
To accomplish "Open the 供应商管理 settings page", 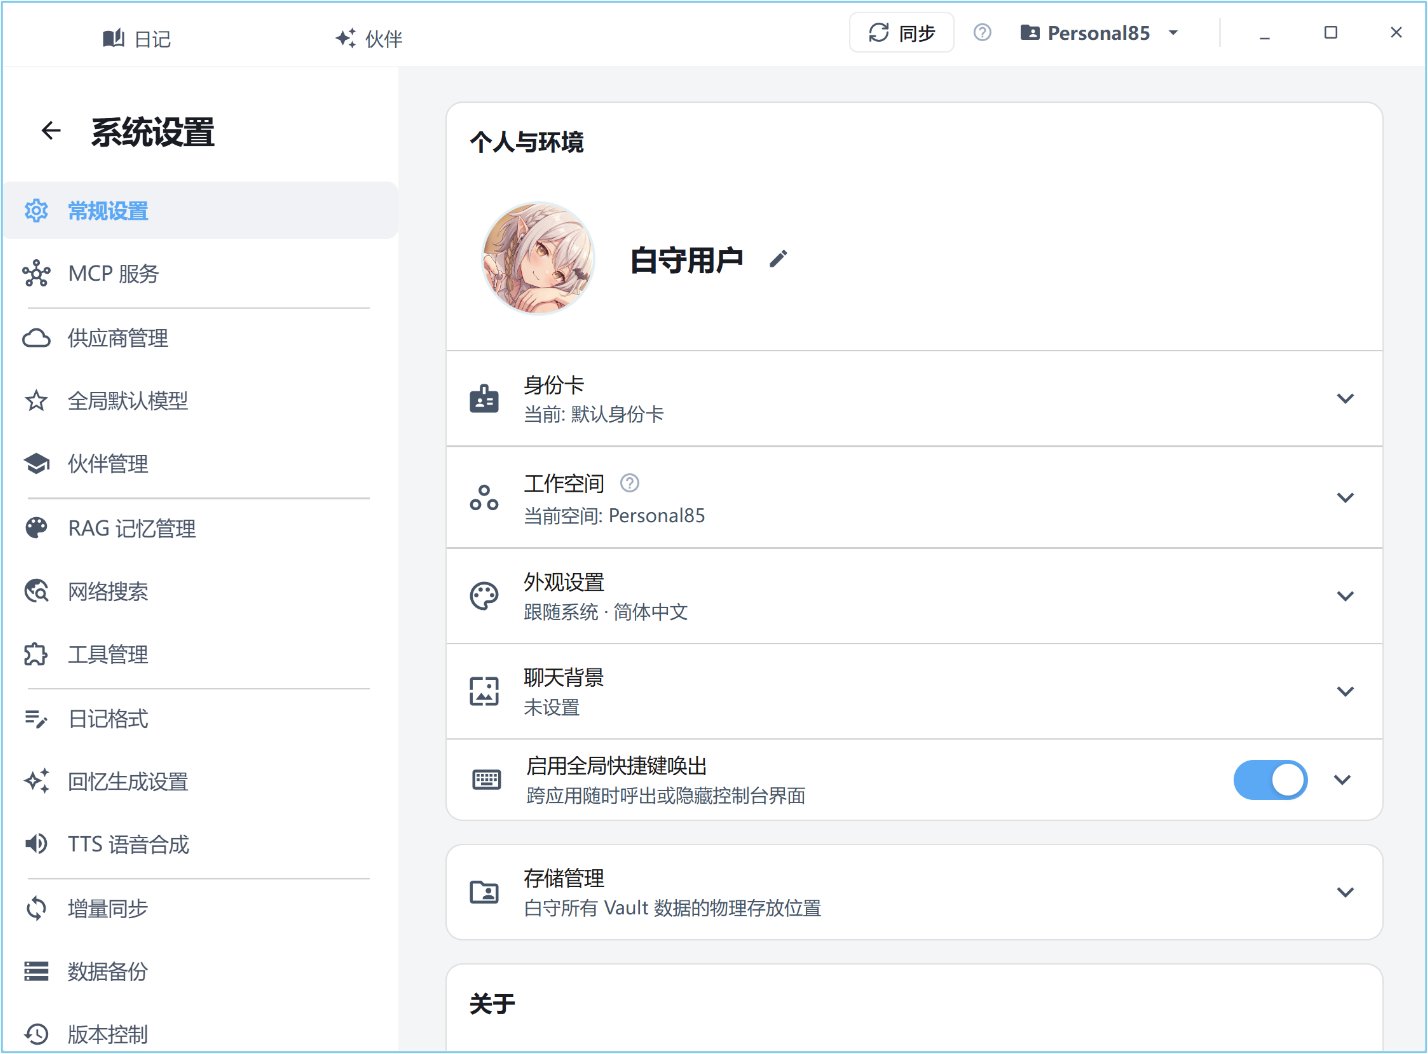I will point(200,338).
